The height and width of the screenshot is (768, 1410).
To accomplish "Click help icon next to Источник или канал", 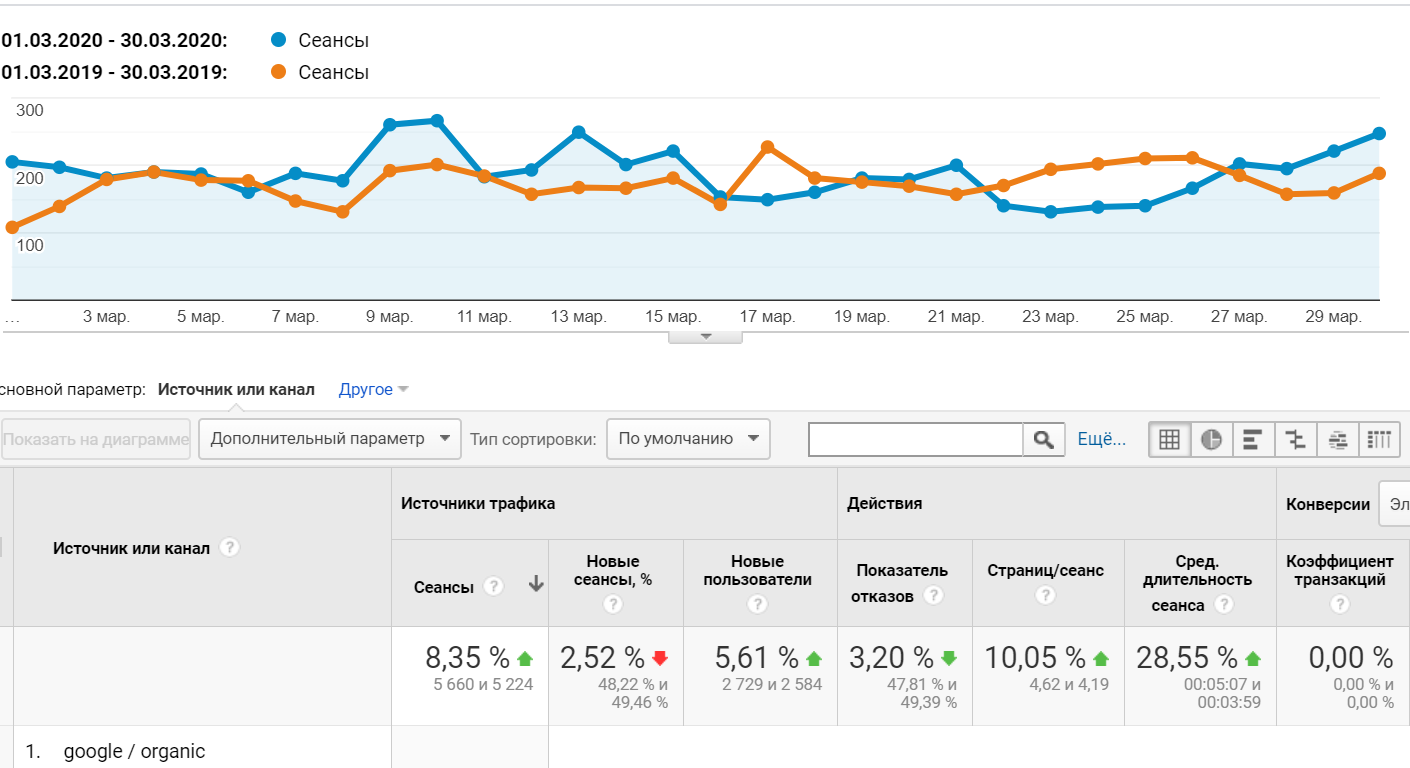I will click(230, 547).
